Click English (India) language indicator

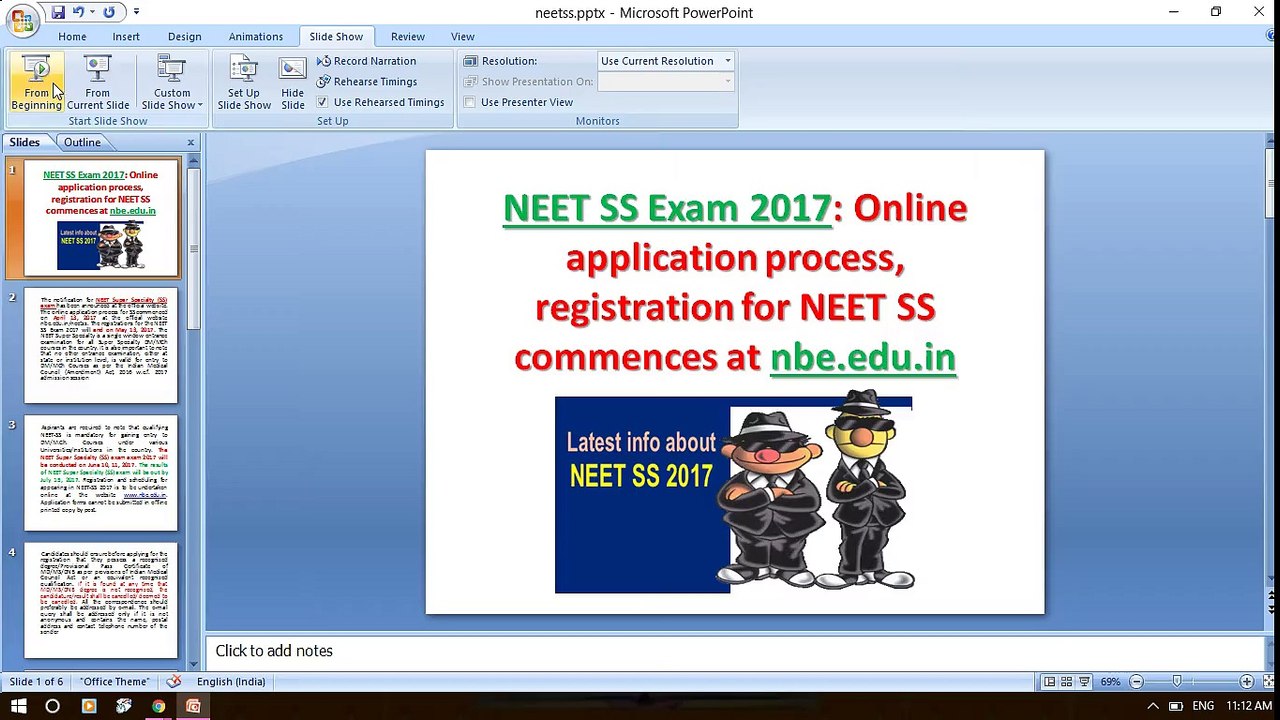231,682
